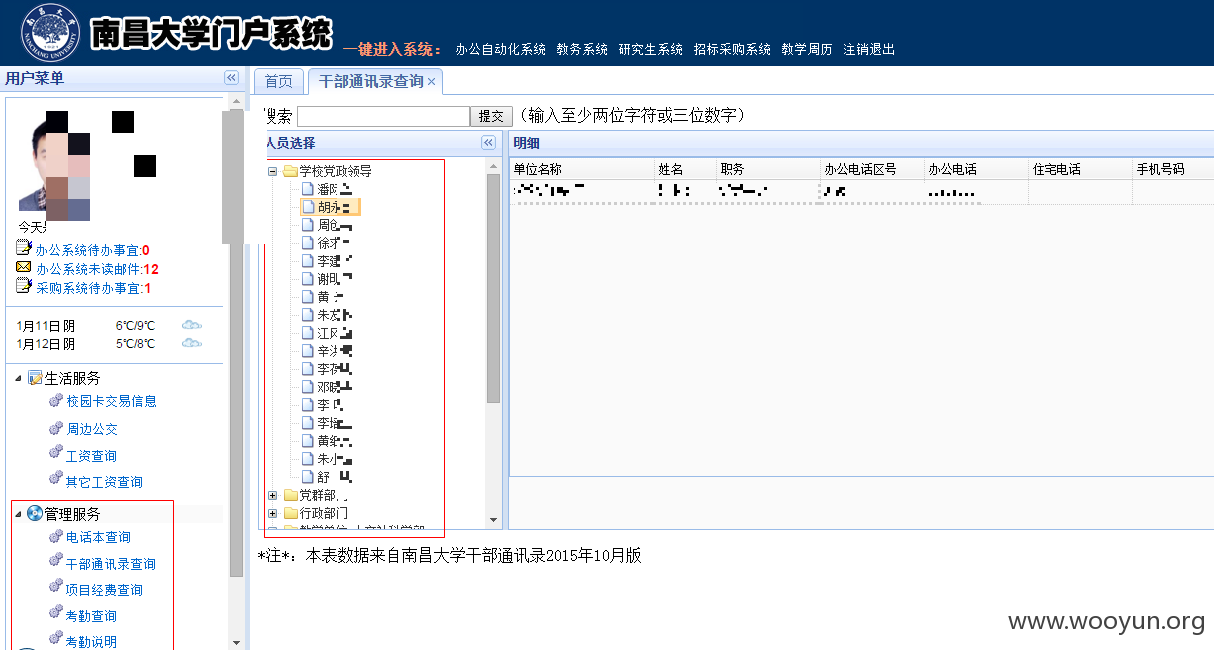Viewport: 1214px width, 650px height.
Task: Open 周边公交 menu item
Action: coord(92,429)
